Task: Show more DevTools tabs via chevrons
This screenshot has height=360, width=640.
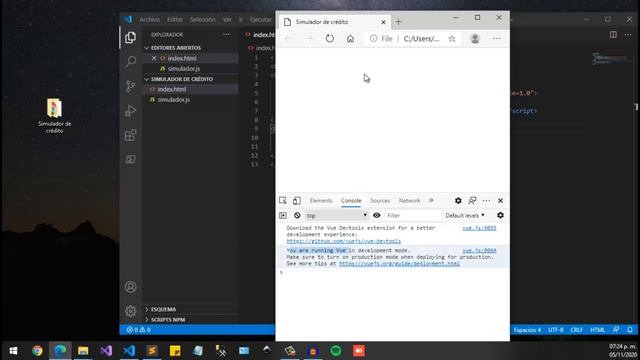Action: (x=431, y=200)
